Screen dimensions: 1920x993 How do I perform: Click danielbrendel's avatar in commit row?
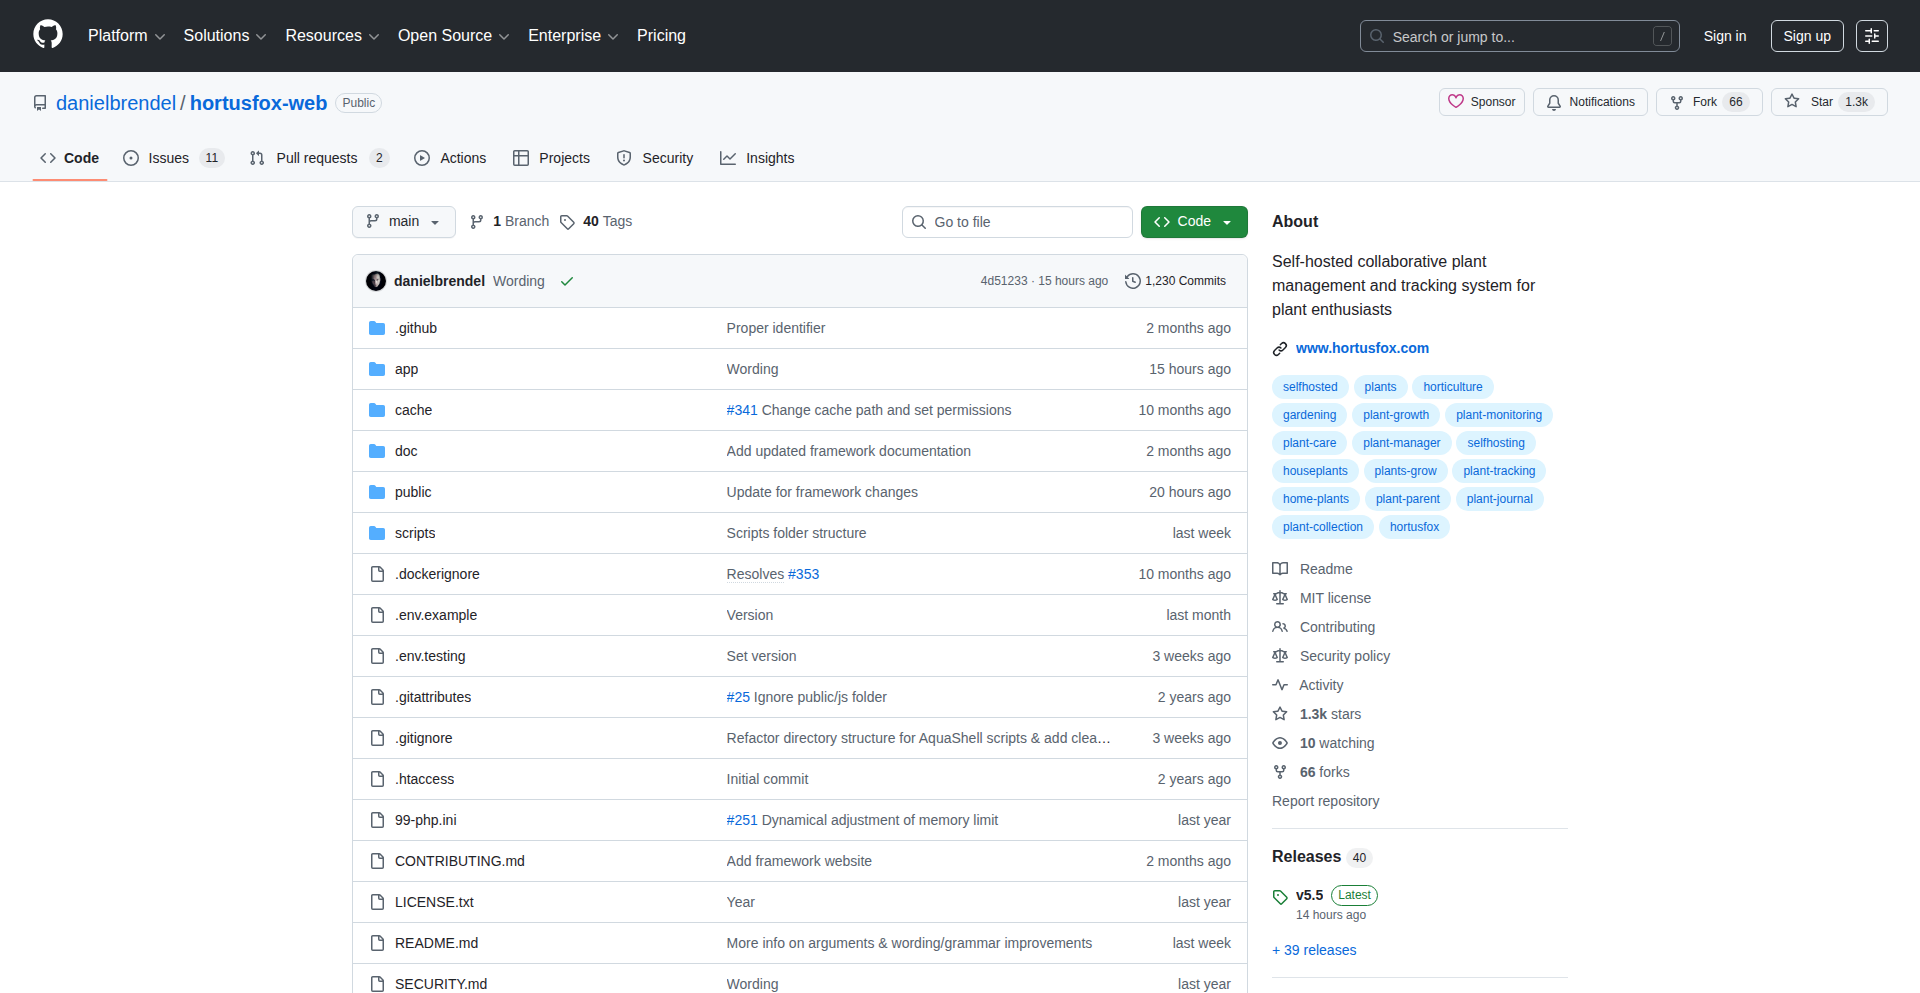(376, 281)
